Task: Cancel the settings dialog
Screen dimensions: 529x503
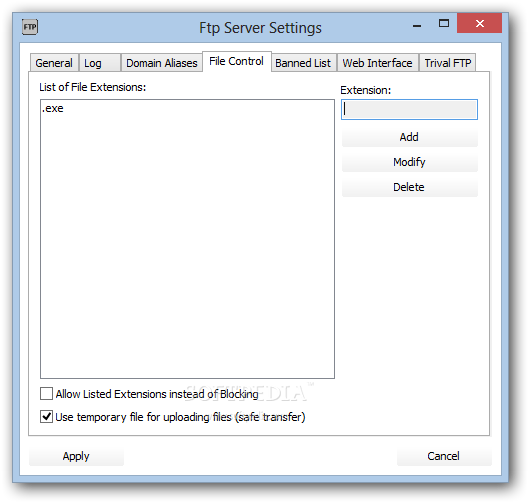Action: point(444,456)
